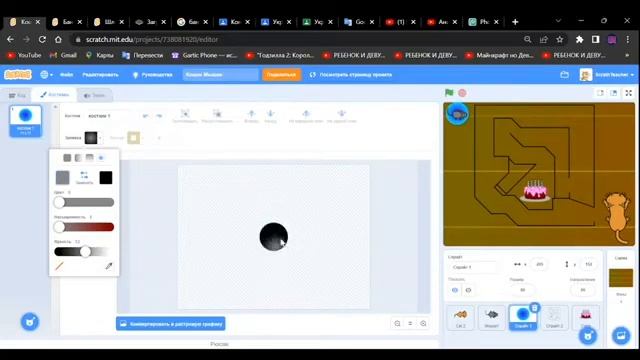640x360 pixels.
Task: Click the Choose a Costume cat button
Action: click(x=30, y=322)
